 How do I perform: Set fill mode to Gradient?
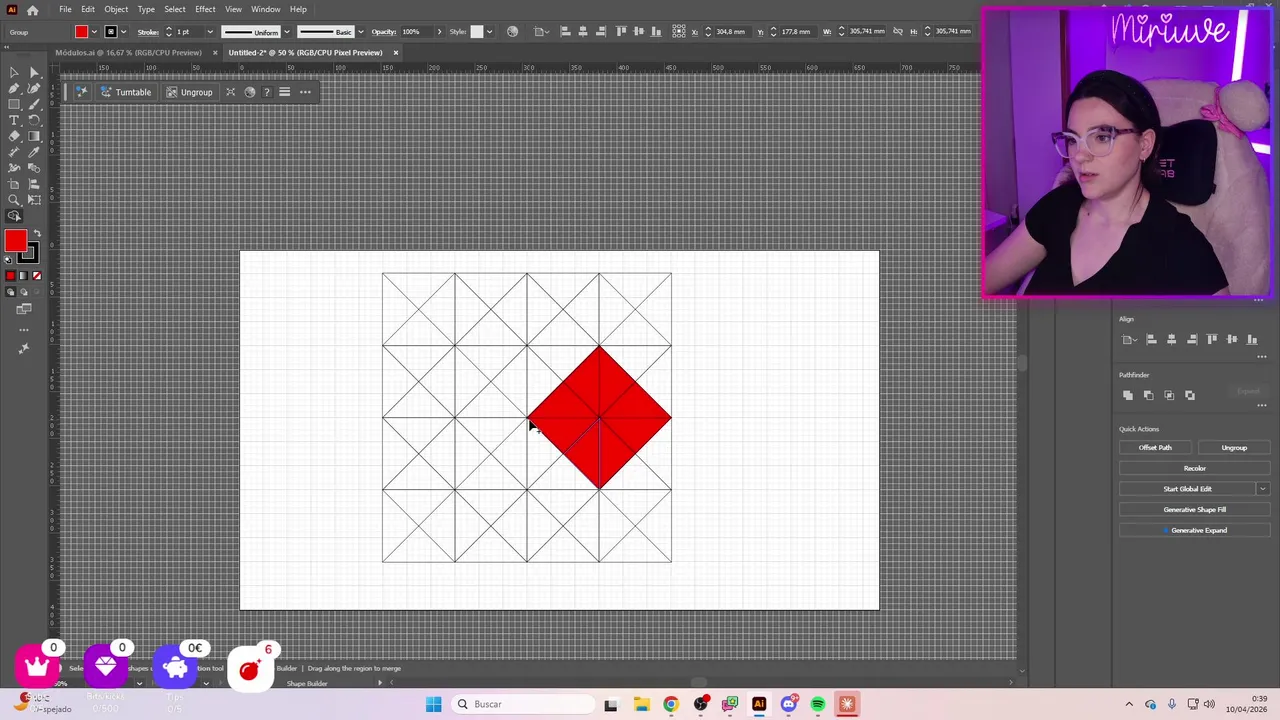point(24,275)
